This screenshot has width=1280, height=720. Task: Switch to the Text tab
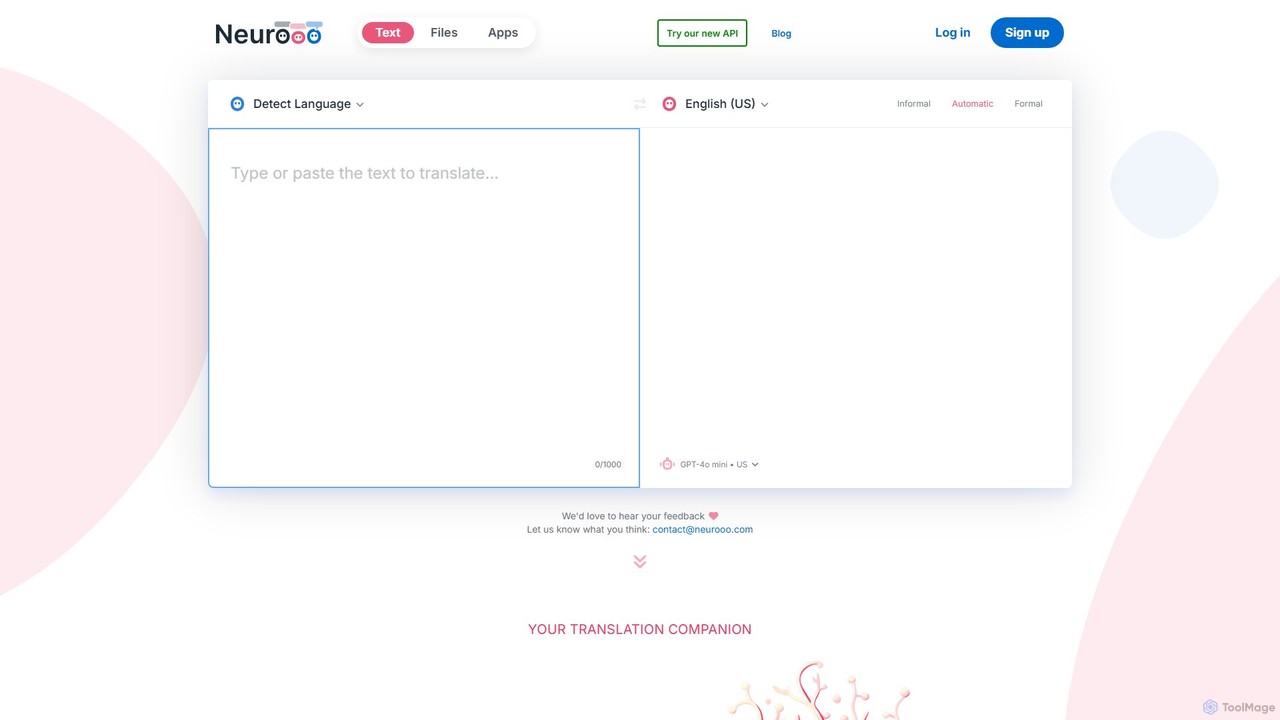[x=388, y=33]
